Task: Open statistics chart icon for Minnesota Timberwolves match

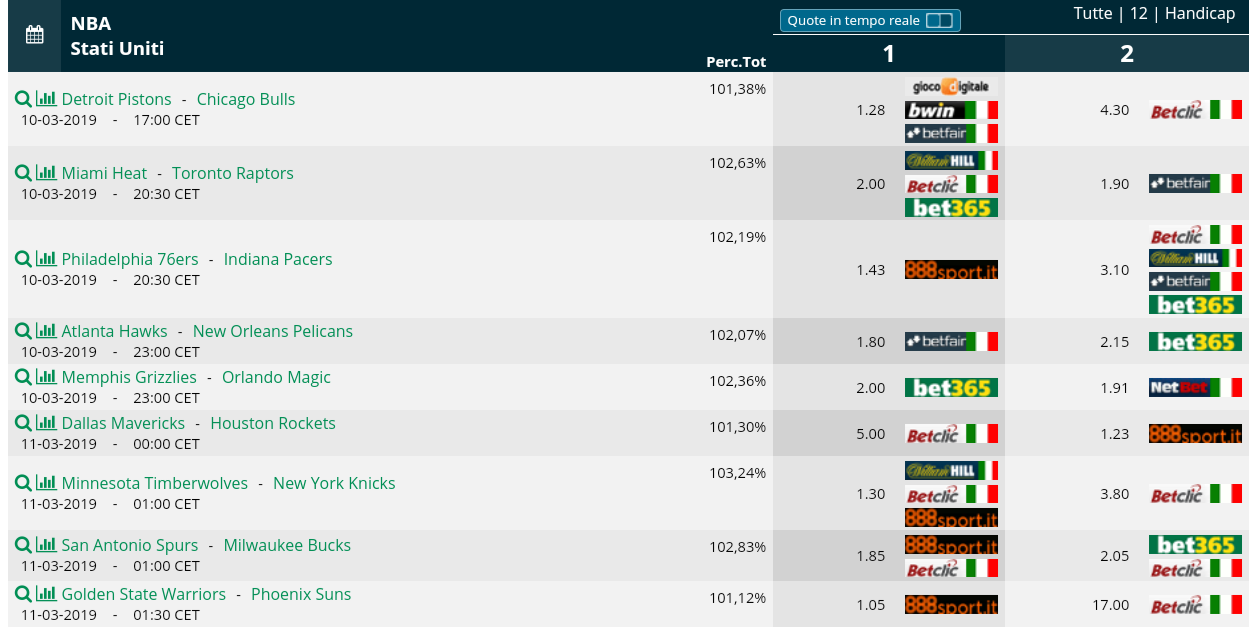Action: (46, 483)
